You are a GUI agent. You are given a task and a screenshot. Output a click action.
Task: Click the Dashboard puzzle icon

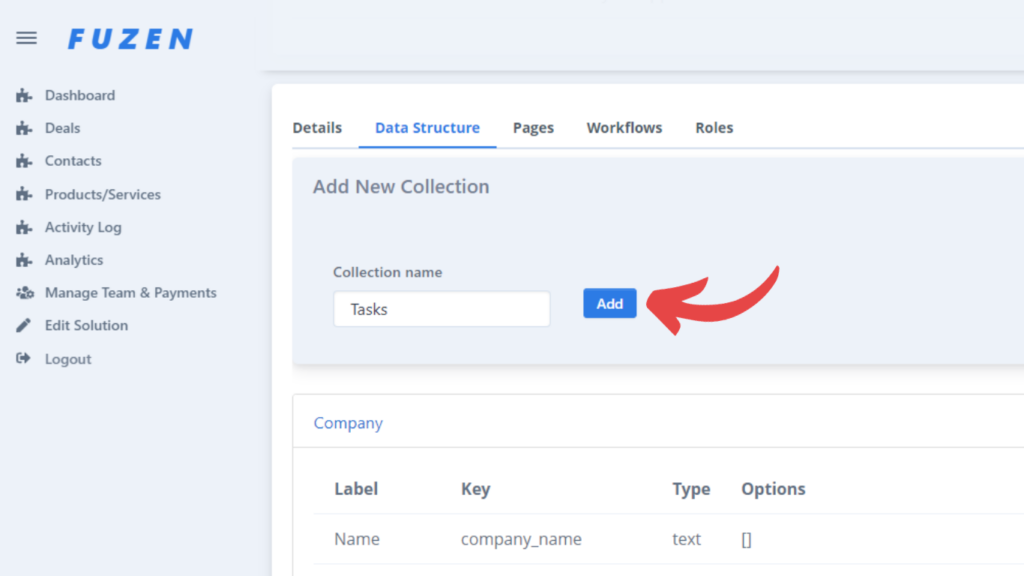(x=24, y=96)
